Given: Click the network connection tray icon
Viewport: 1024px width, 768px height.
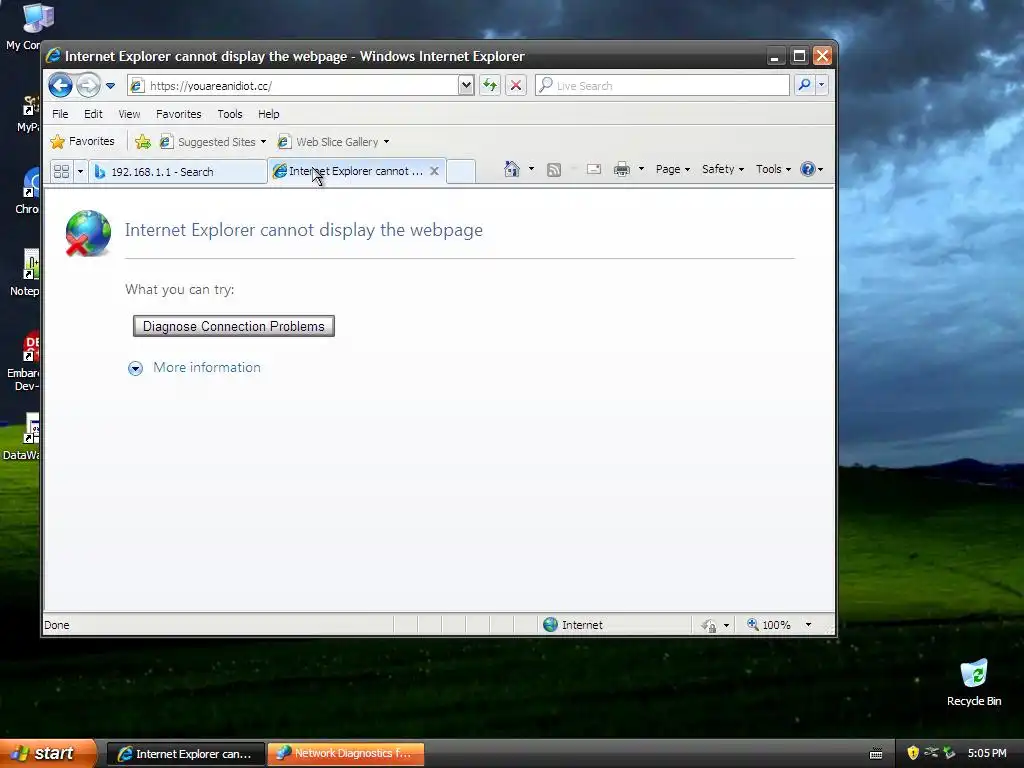Looking at the screenshot, I should click(x=931, y=753).
